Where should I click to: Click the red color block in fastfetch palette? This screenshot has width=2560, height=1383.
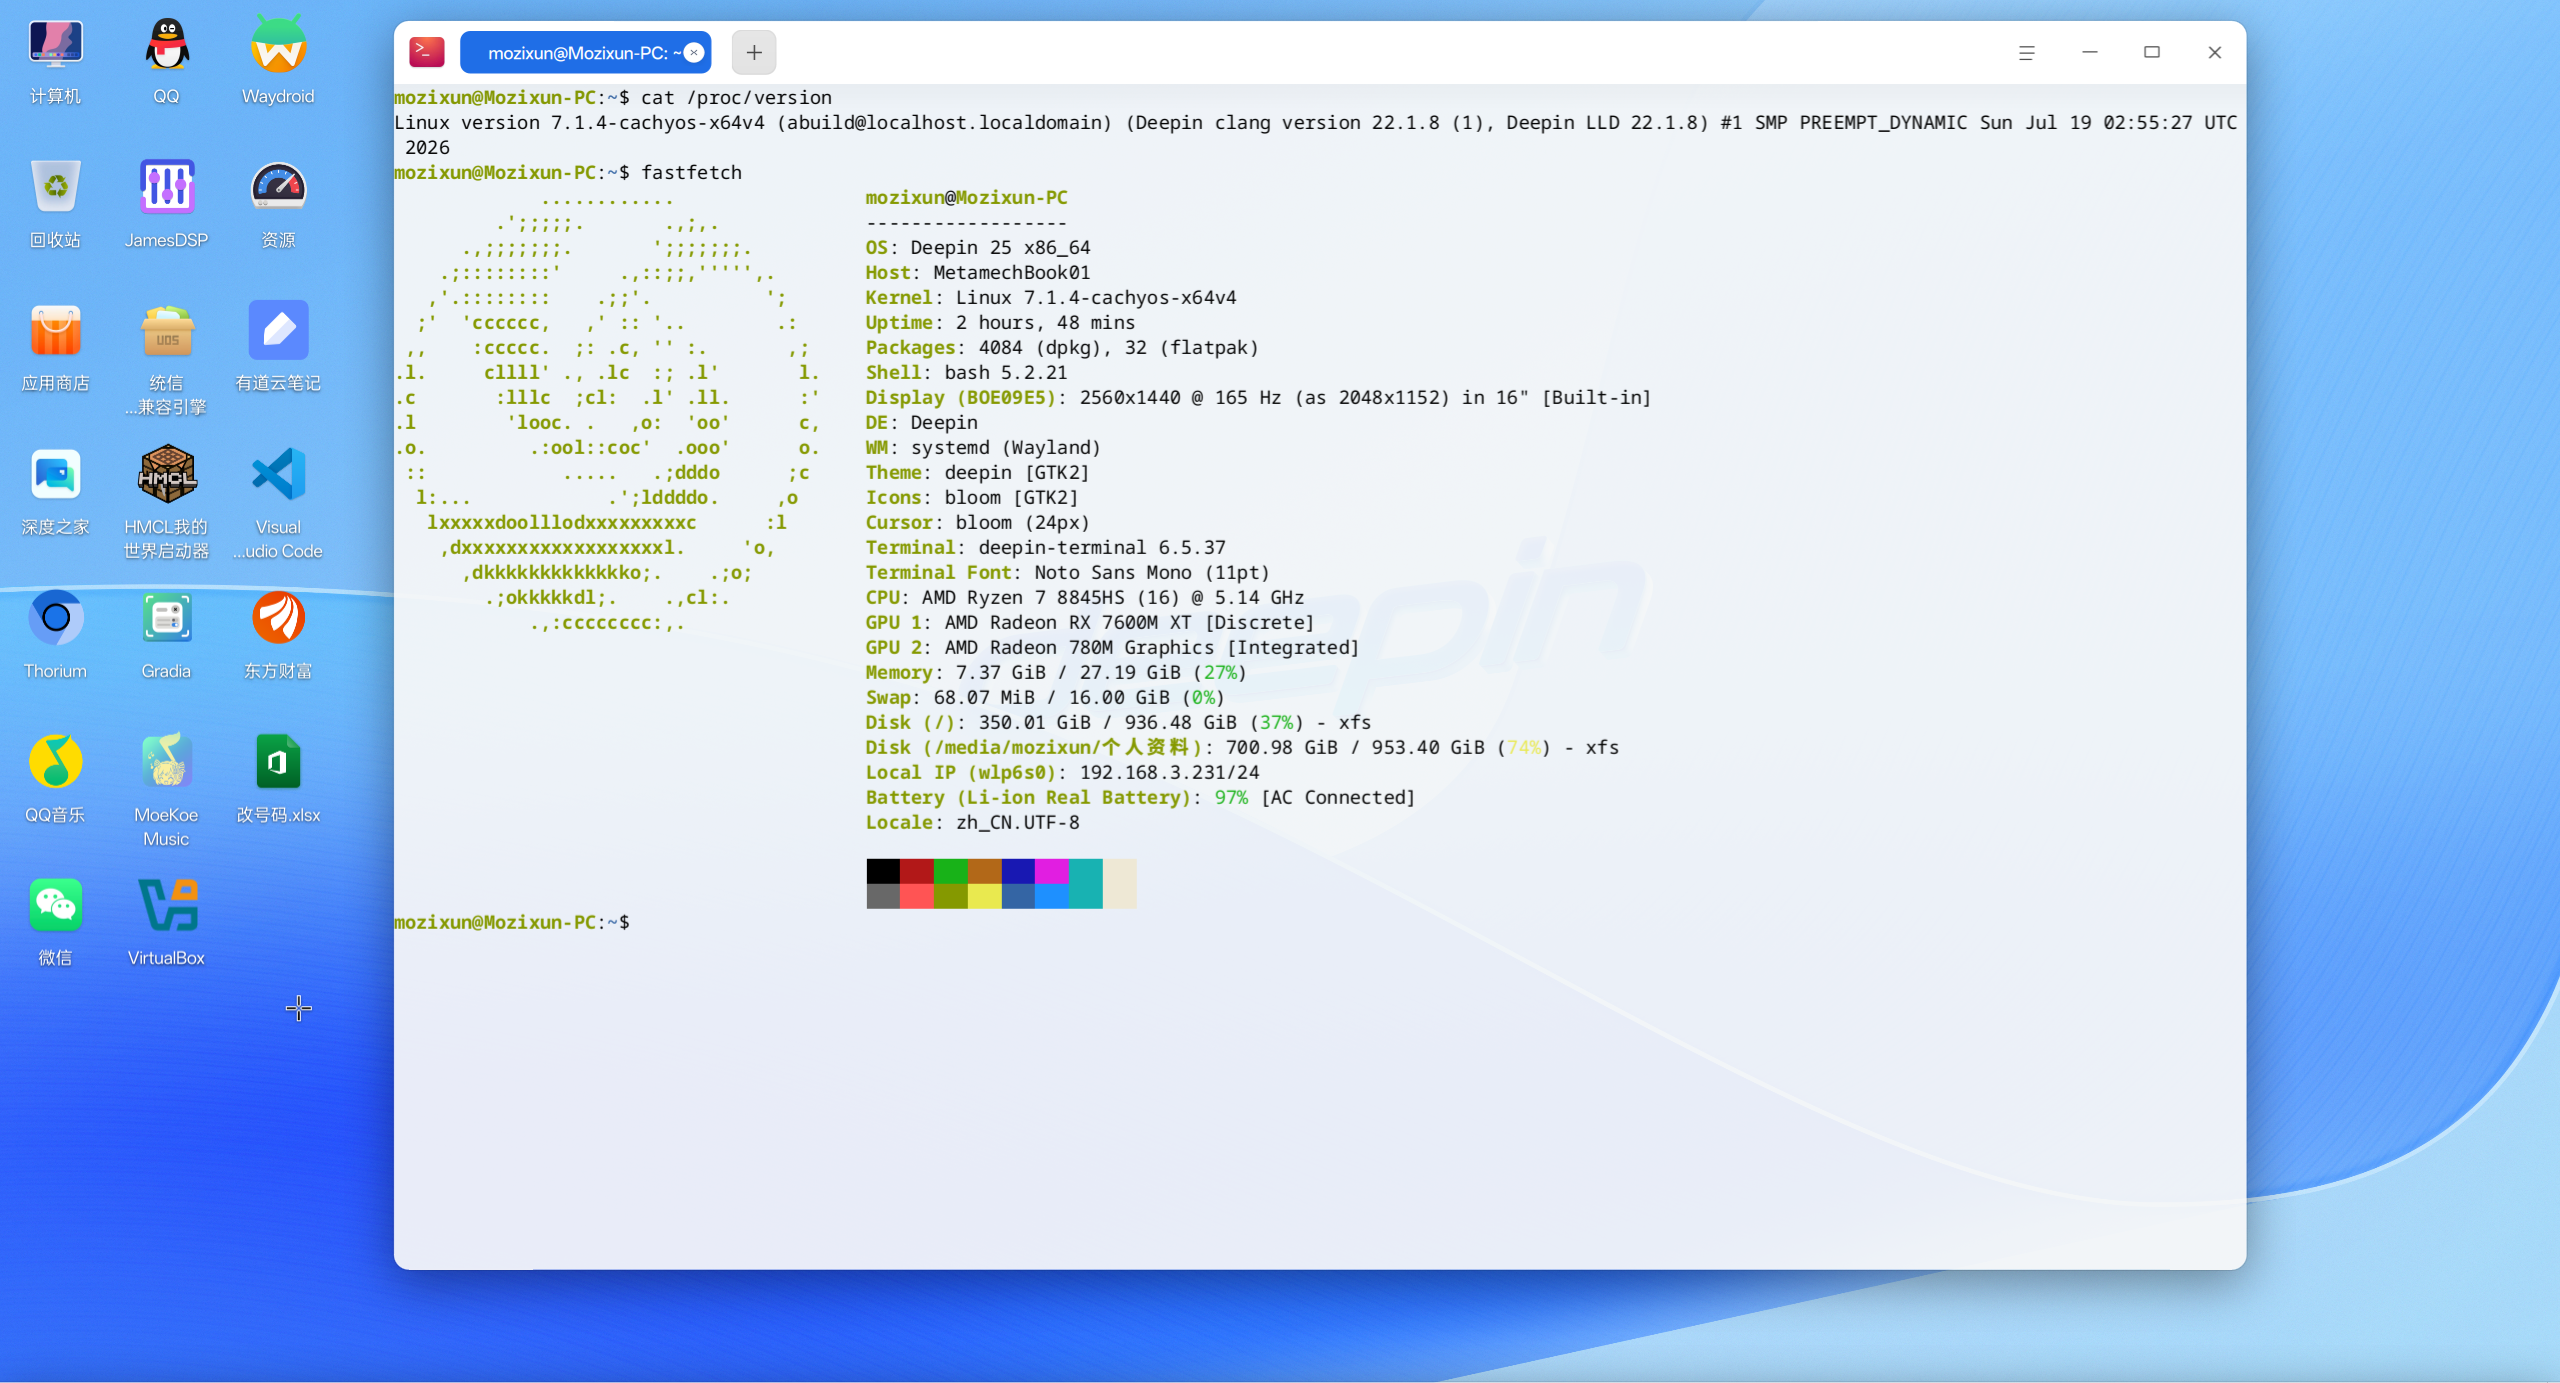[x=917, y=871]
